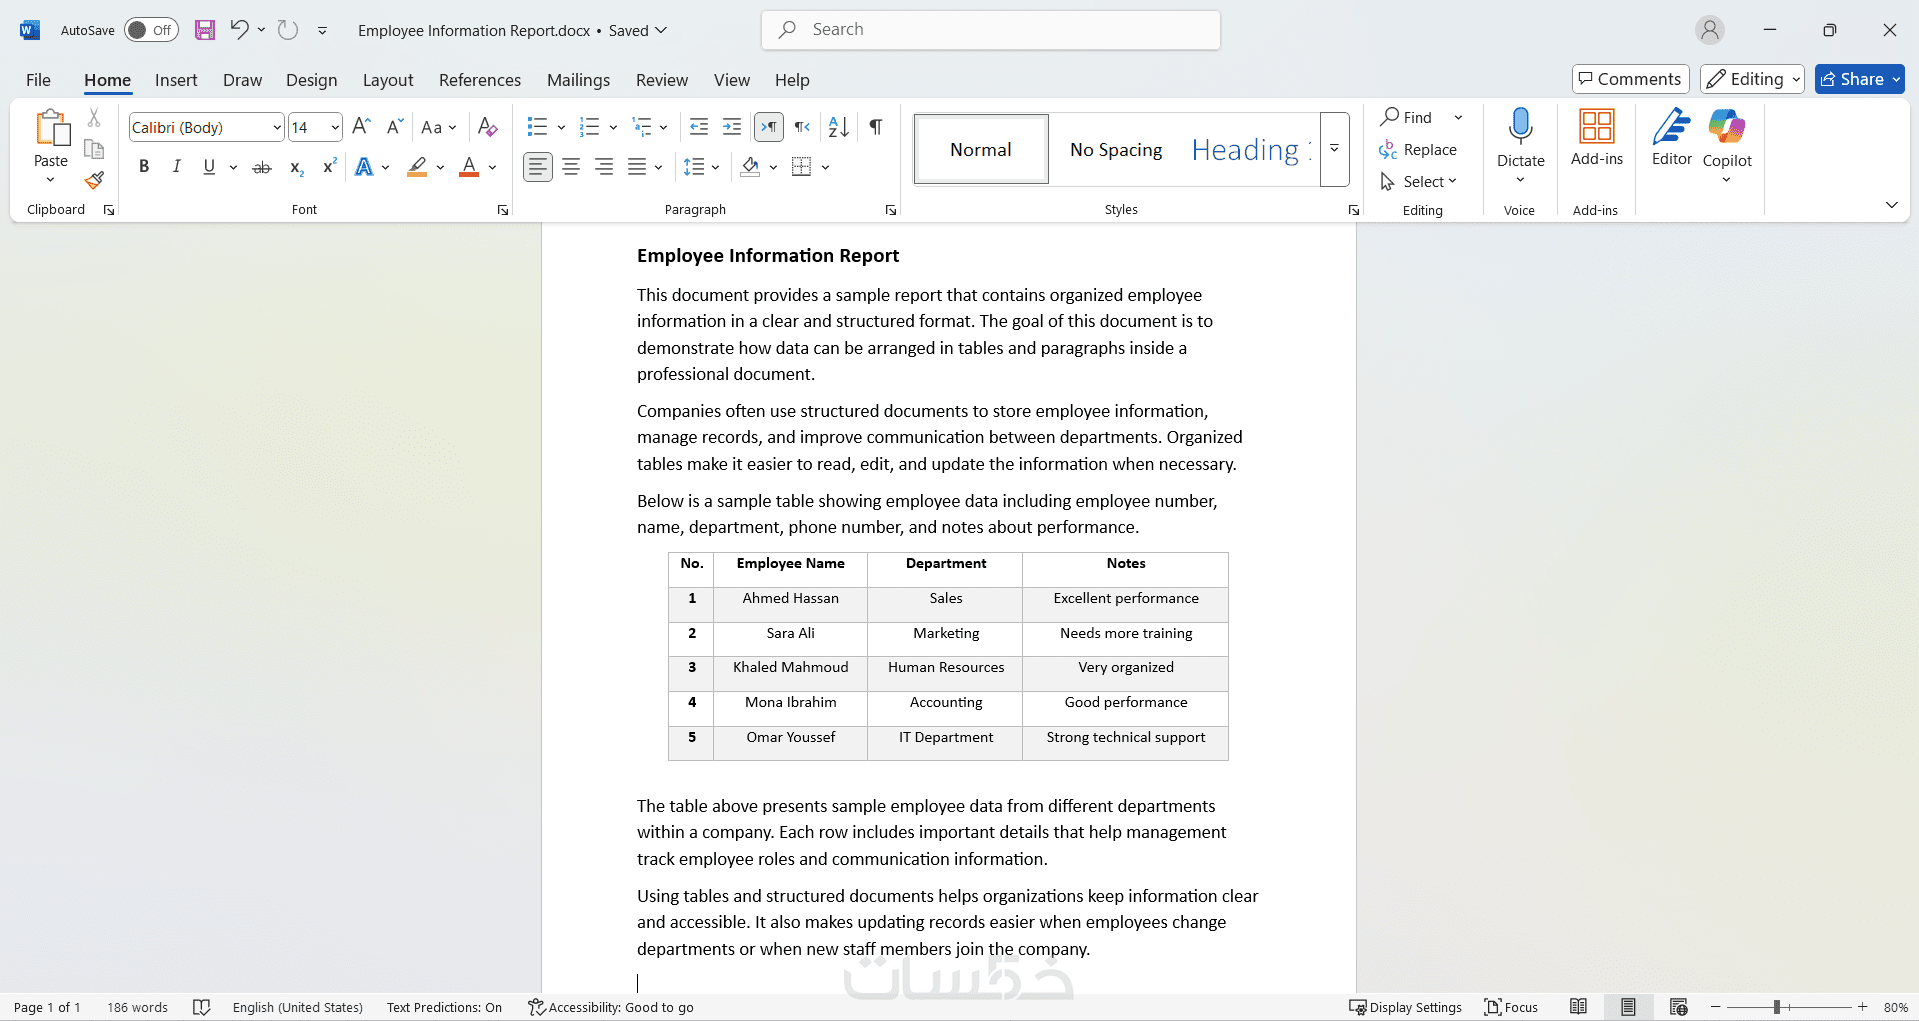
Task: Save the document with the floppy icon
Action: [x=205, y=30]
